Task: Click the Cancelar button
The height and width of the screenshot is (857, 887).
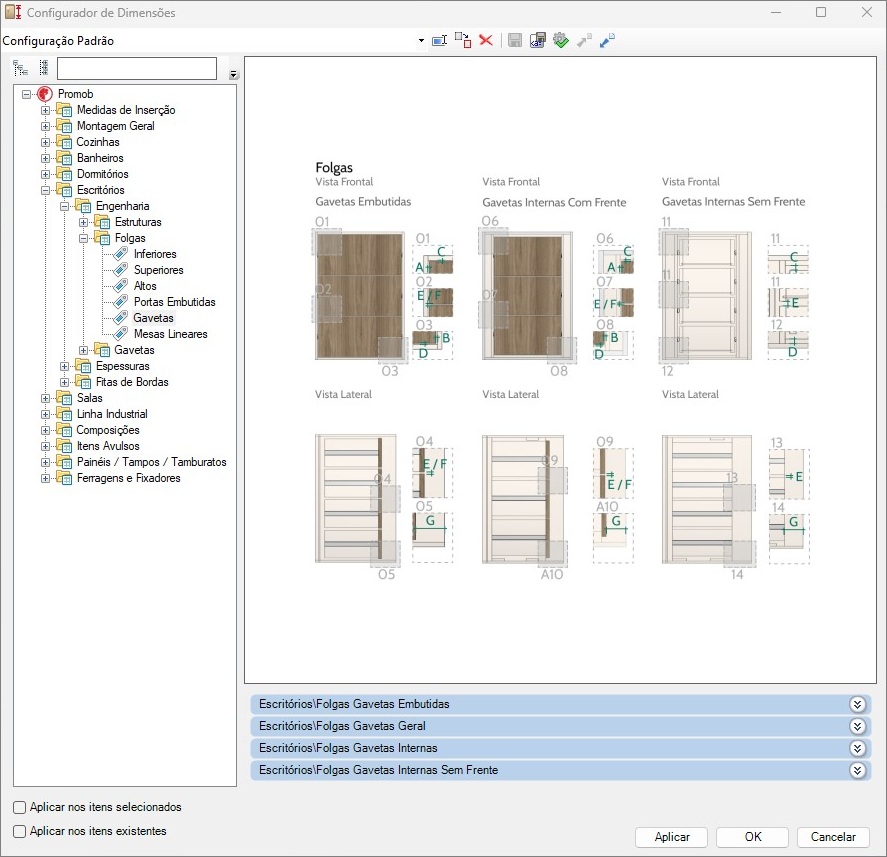Action: (833, 837)
